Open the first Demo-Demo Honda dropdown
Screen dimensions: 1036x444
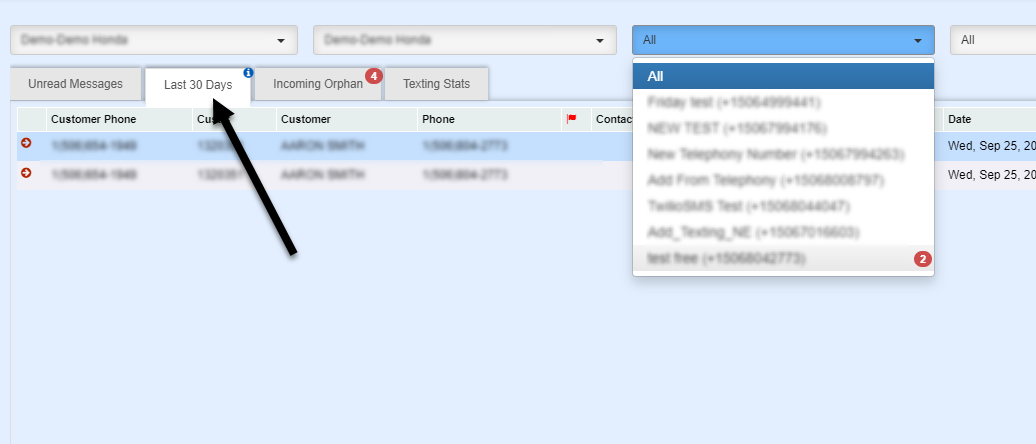[154, 40]
